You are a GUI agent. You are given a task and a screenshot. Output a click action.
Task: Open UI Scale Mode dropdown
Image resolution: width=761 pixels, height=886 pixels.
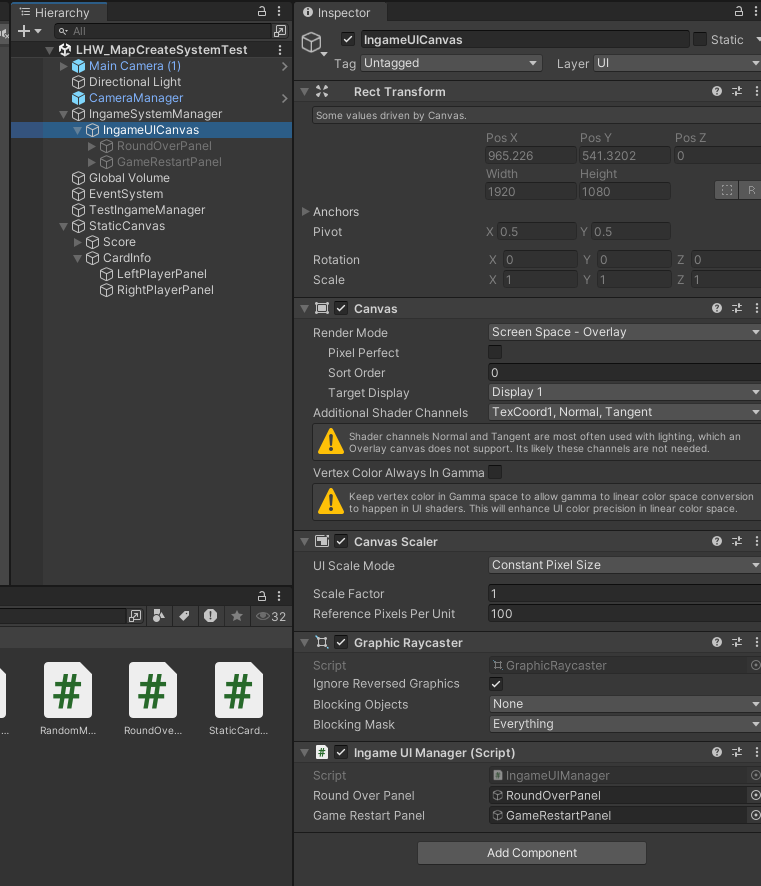(624, 565)
